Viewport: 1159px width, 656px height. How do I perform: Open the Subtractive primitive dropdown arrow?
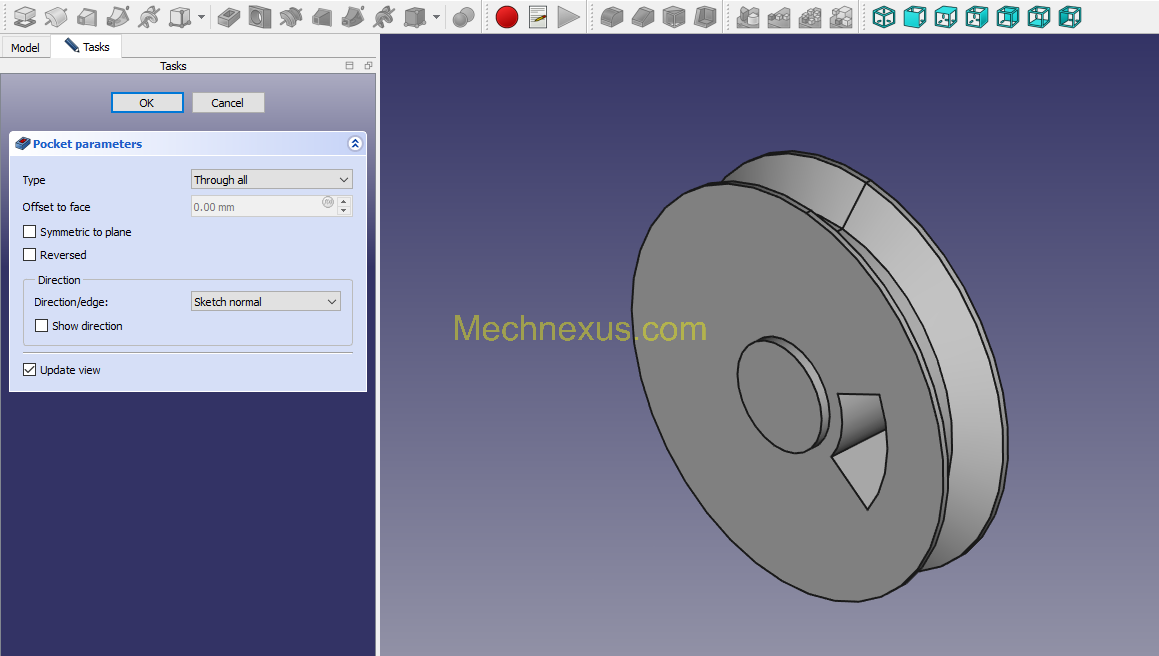436,17
